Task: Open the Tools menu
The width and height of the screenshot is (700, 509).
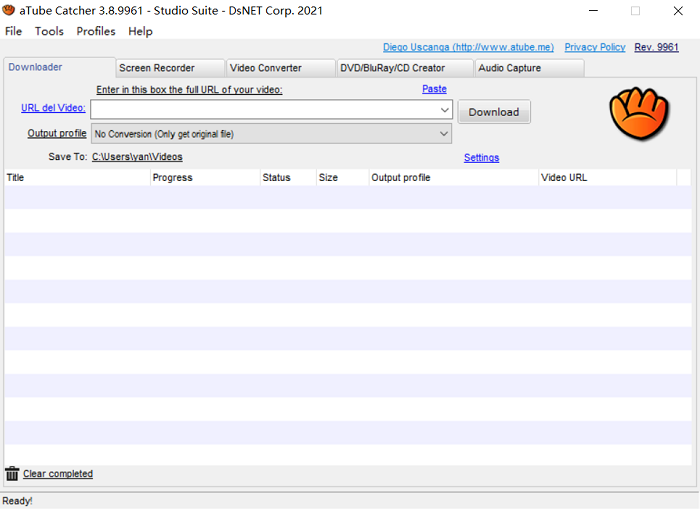Action: pyautogui.click(x=49, y=31)
